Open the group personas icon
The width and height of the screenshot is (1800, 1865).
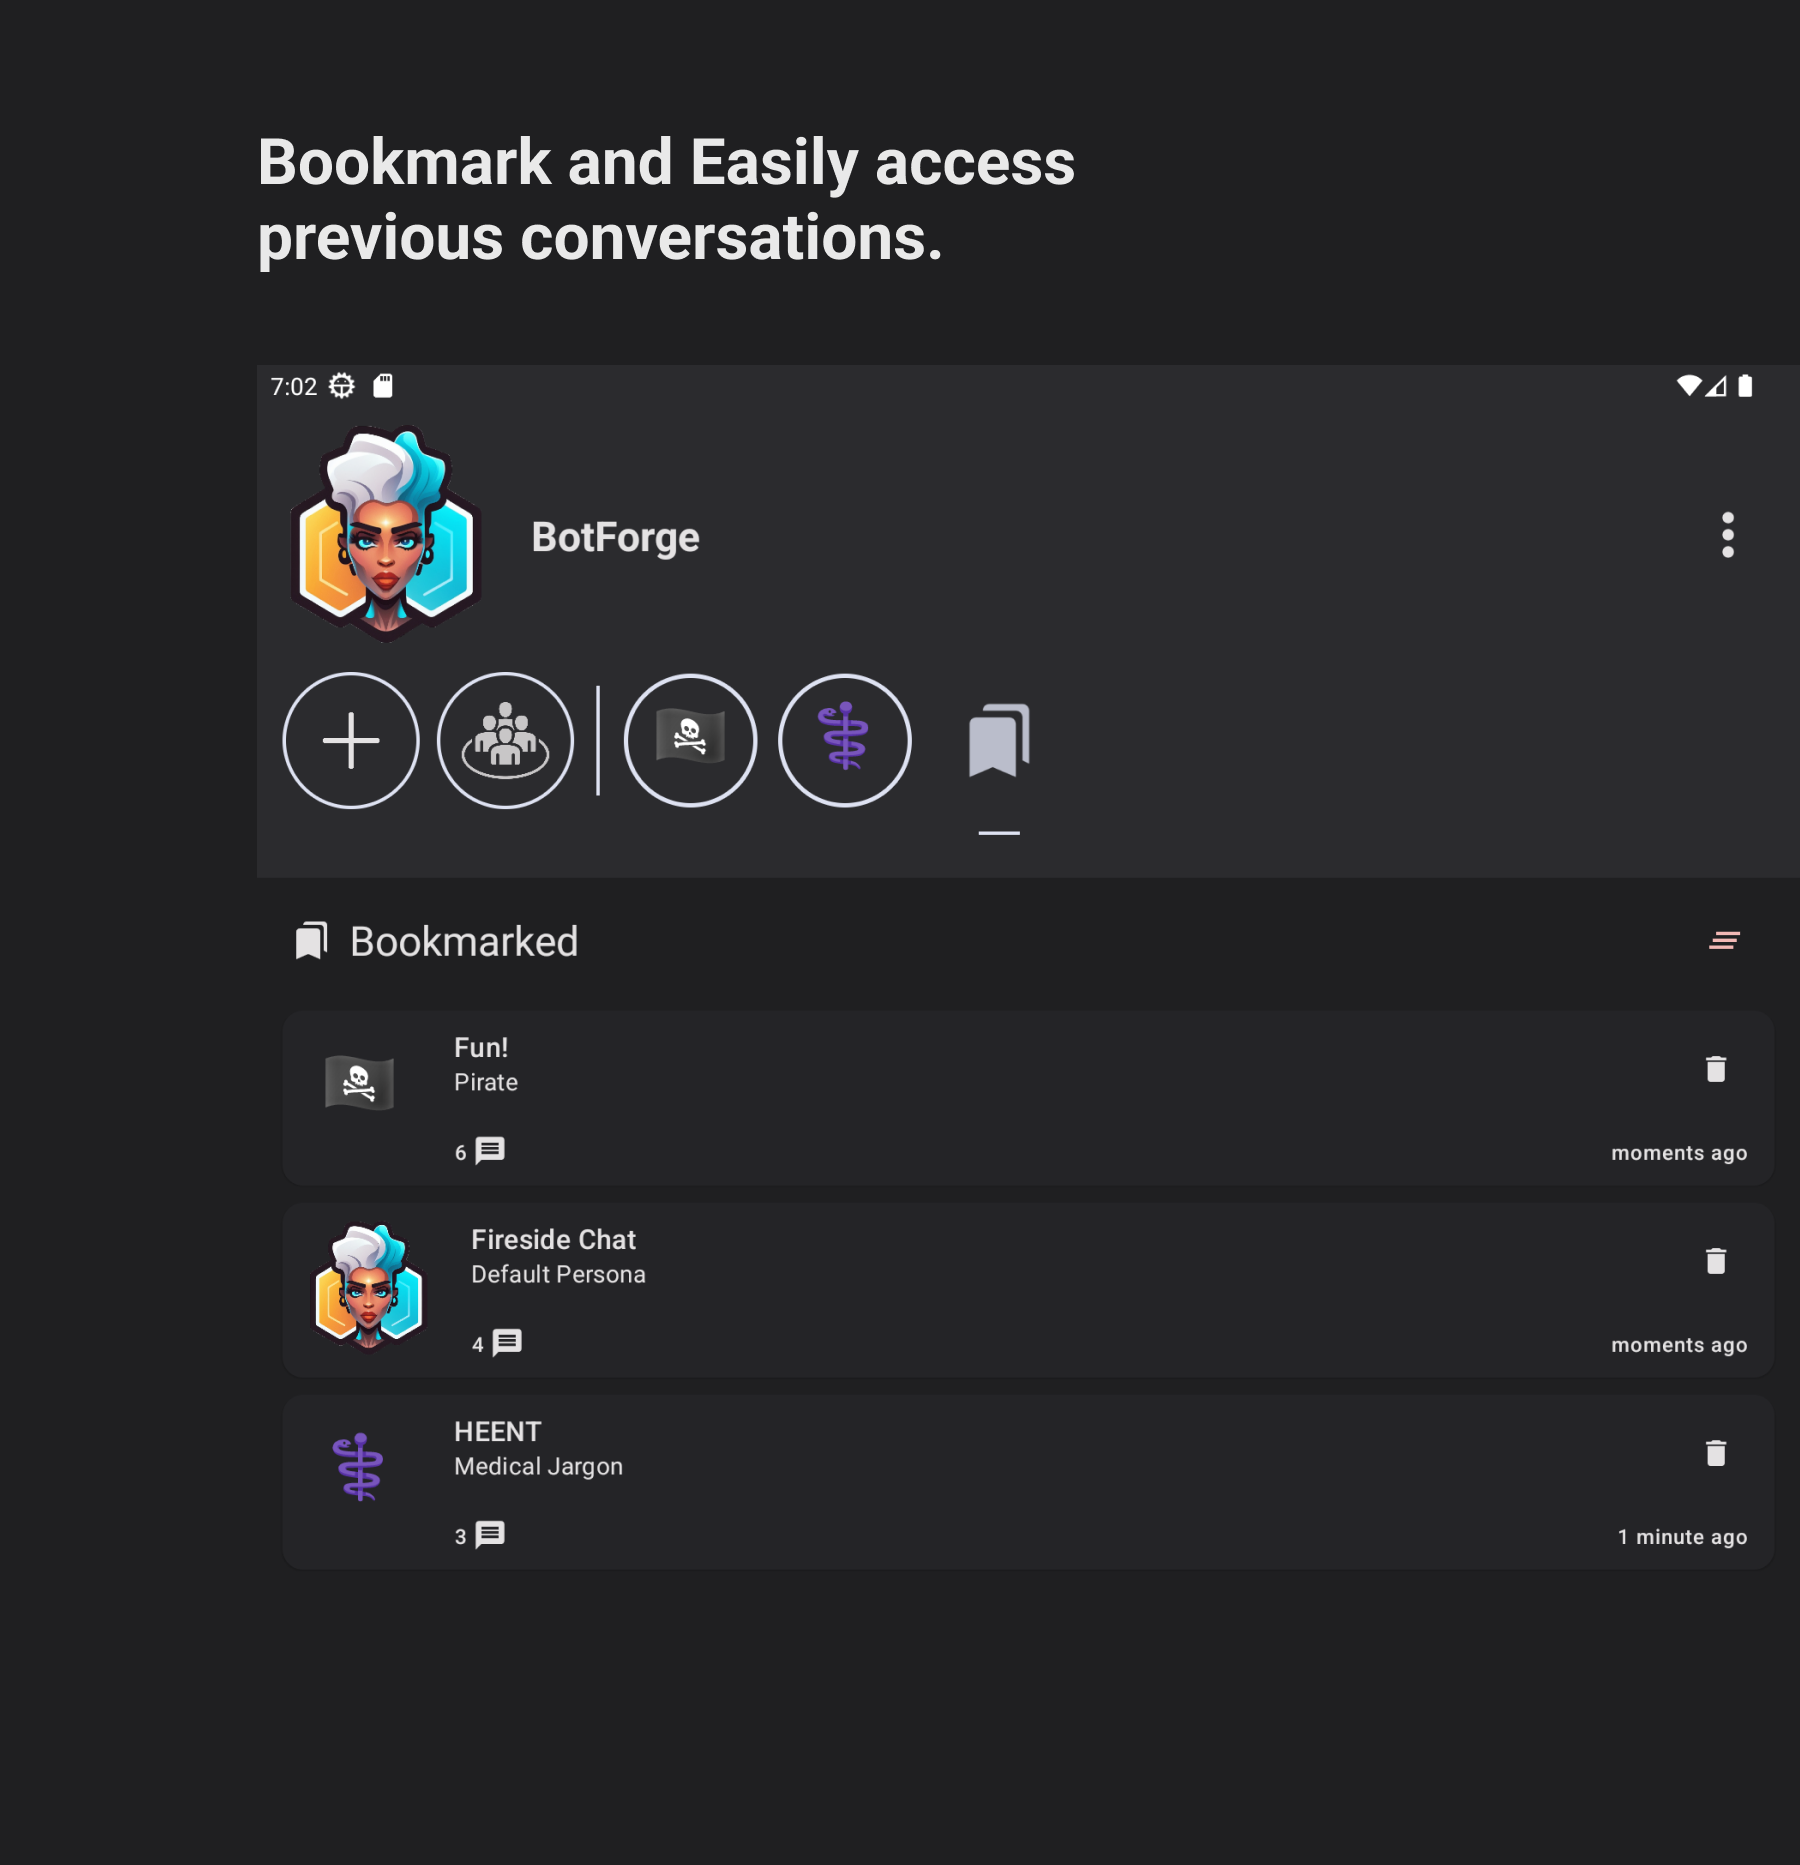click(506, 741)
